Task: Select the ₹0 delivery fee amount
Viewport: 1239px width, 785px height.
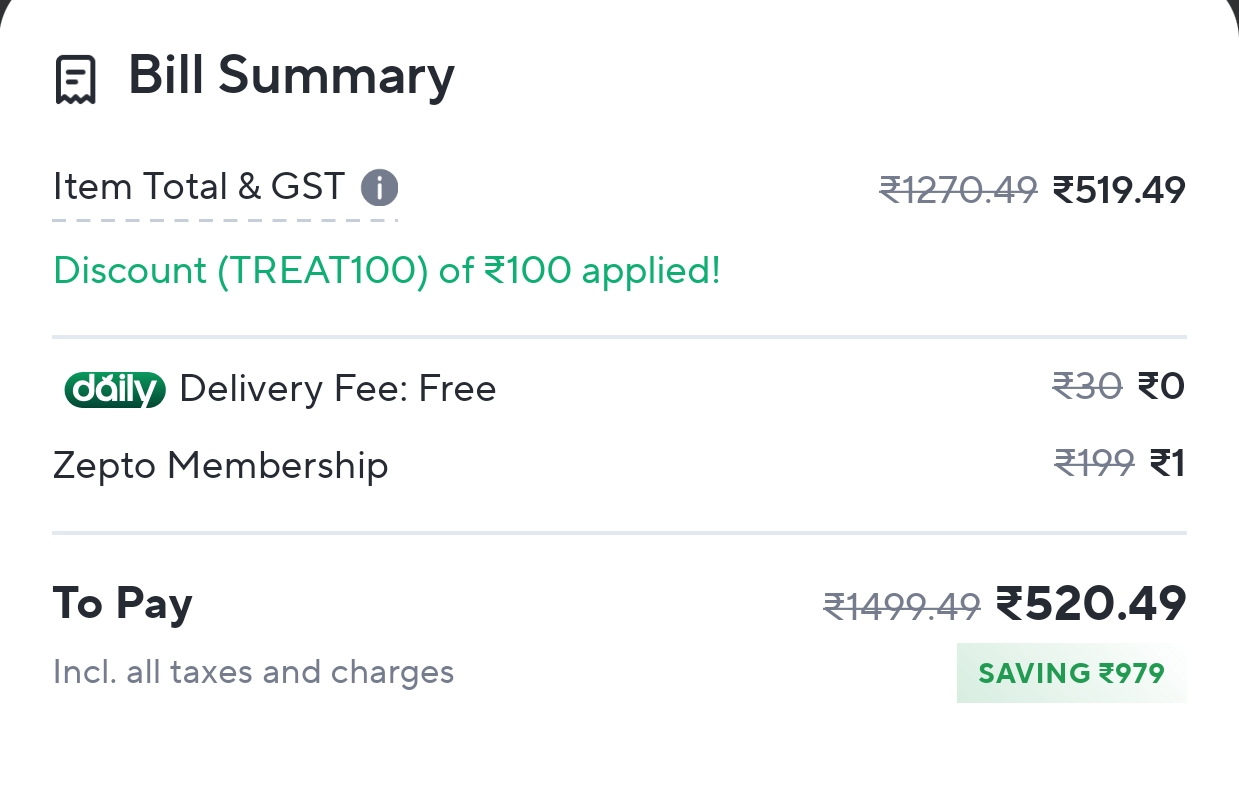Action: pyautogui.click(x=1162, y=385)
